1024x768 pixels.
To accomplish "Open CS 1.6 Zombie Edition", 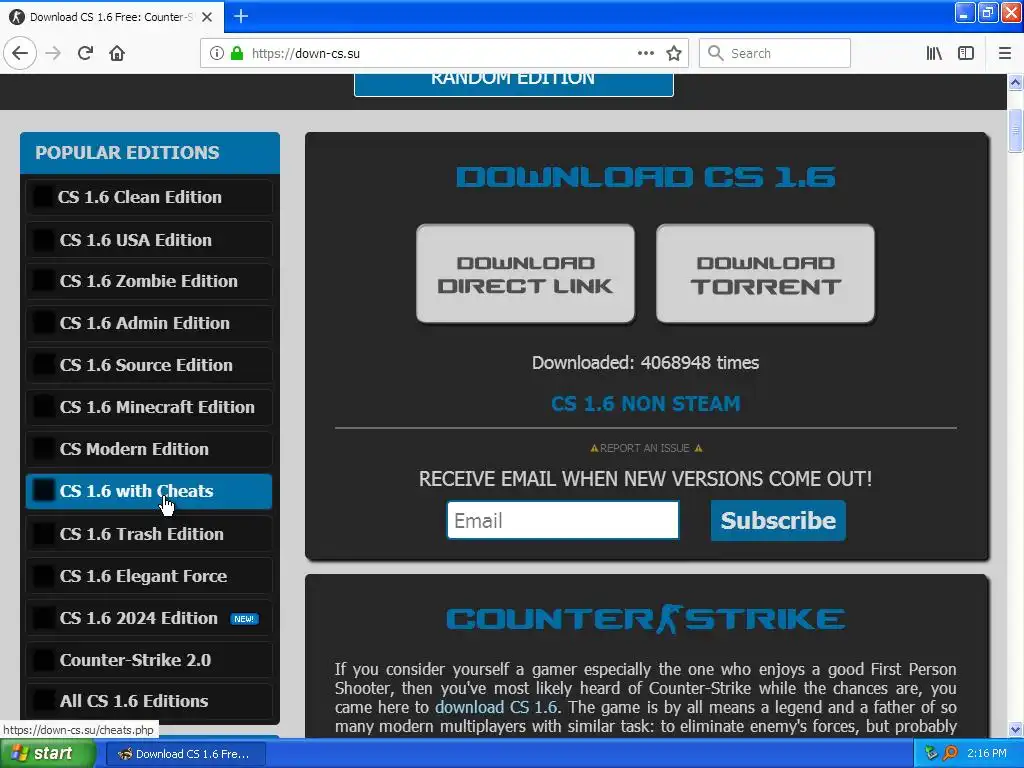I will pyautogui.click(x=149, y=281).
